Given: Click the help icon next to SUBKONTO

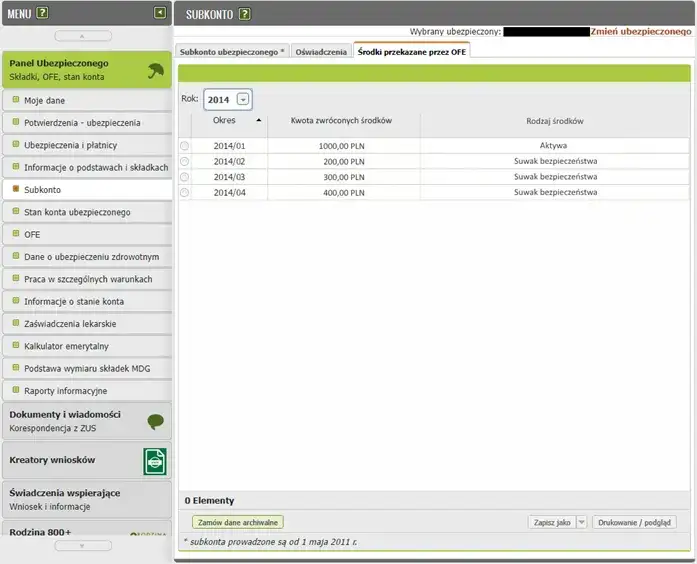Looking at the screenshot, I should pyautogui.click(x=245, y=13).
